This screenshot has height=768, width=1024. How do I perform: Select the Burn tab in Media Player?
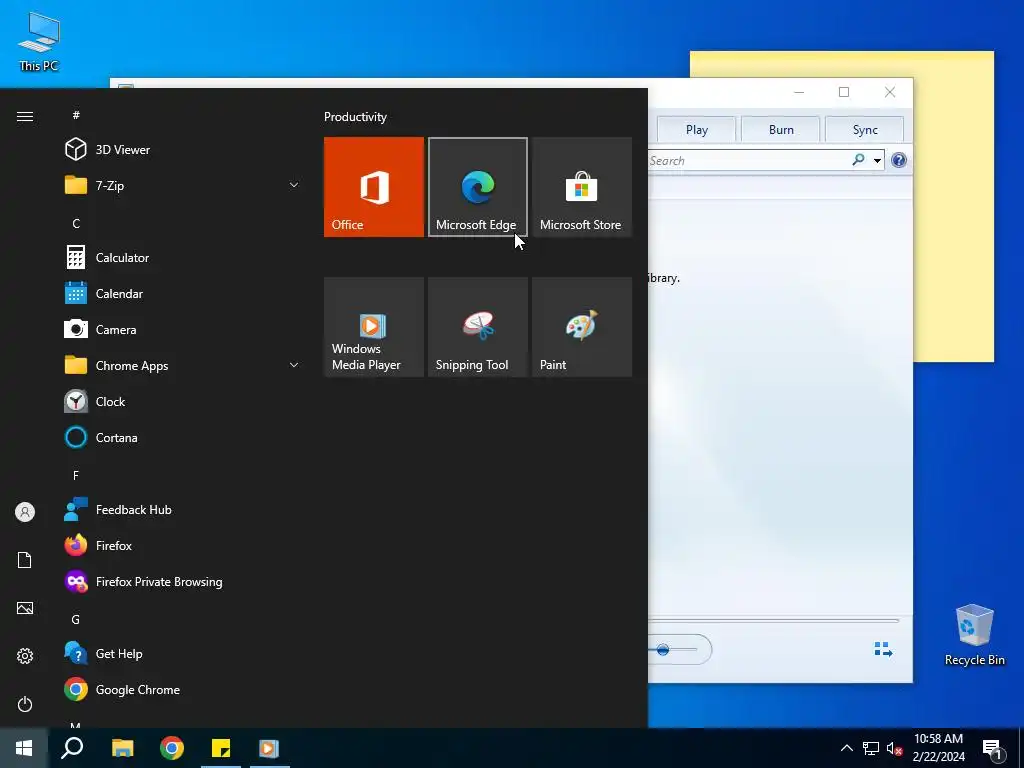tap(781, 130)
